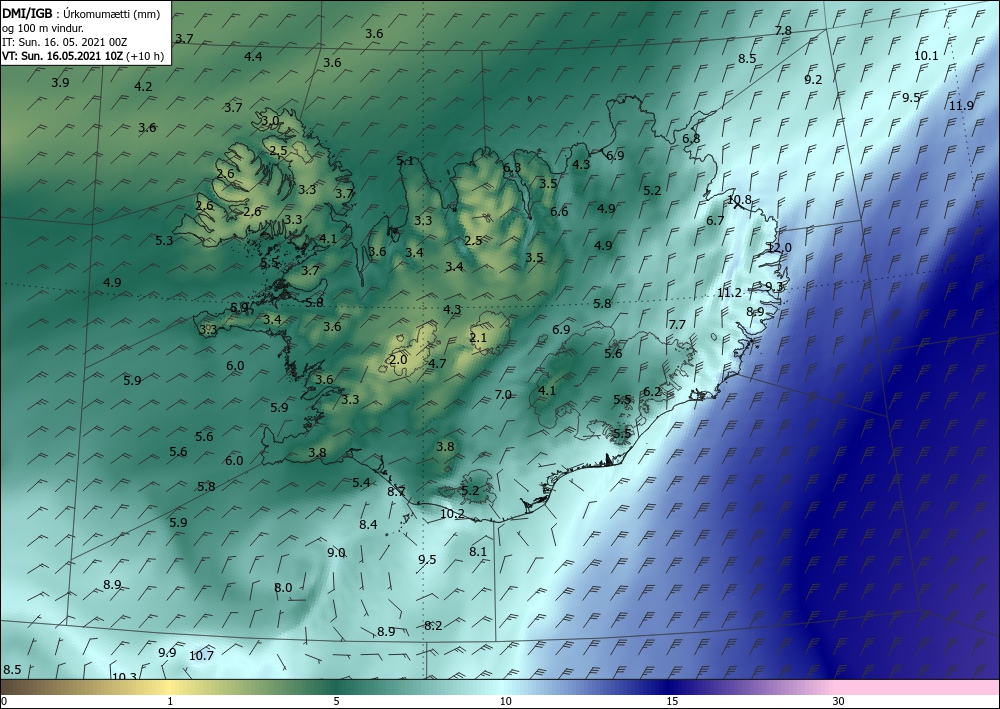The image size is (1000, 709).
Task: Click the 'og 100 m vindur.' subtitle line
Action: [43, 28]
